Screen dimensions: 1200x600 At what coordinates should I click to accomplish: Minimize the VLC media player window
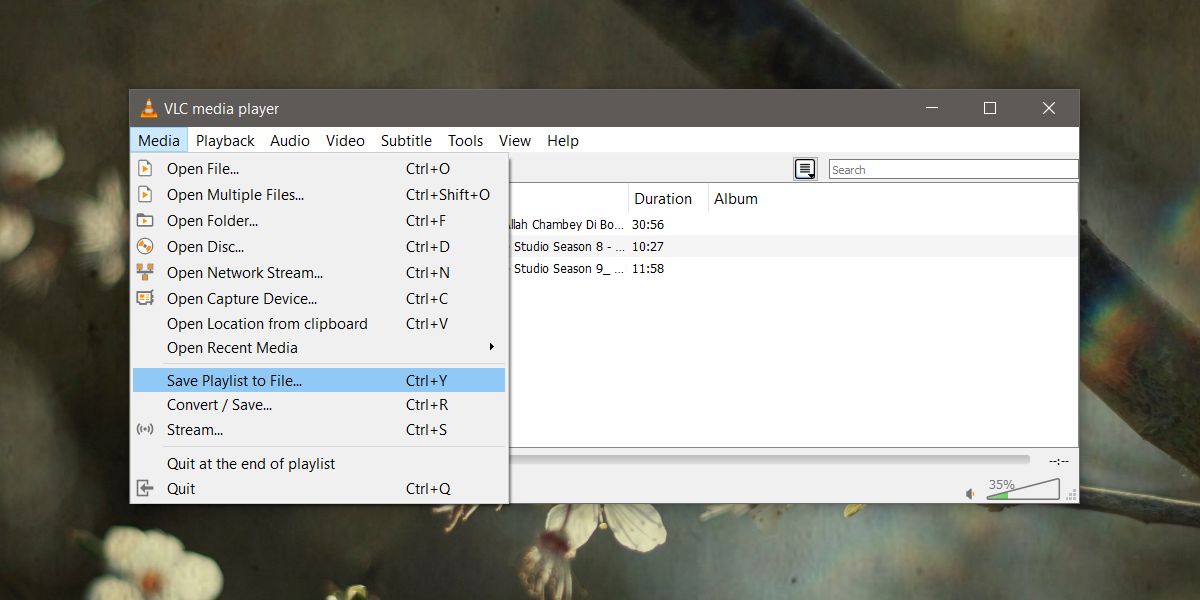coord(931,108)
